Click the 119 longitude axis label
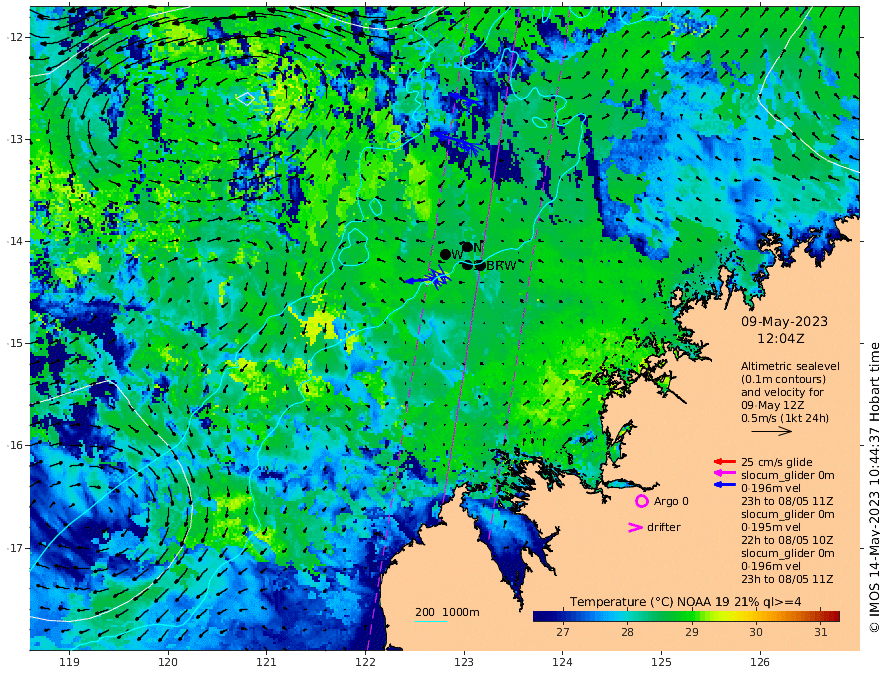This screenshot has width=880, height=680. (x=70, y=662)
